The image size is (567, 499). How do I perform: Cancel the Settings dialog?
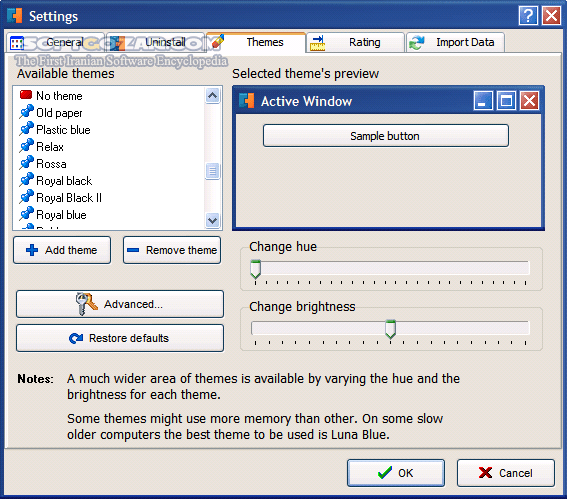[x=506, y=473]
